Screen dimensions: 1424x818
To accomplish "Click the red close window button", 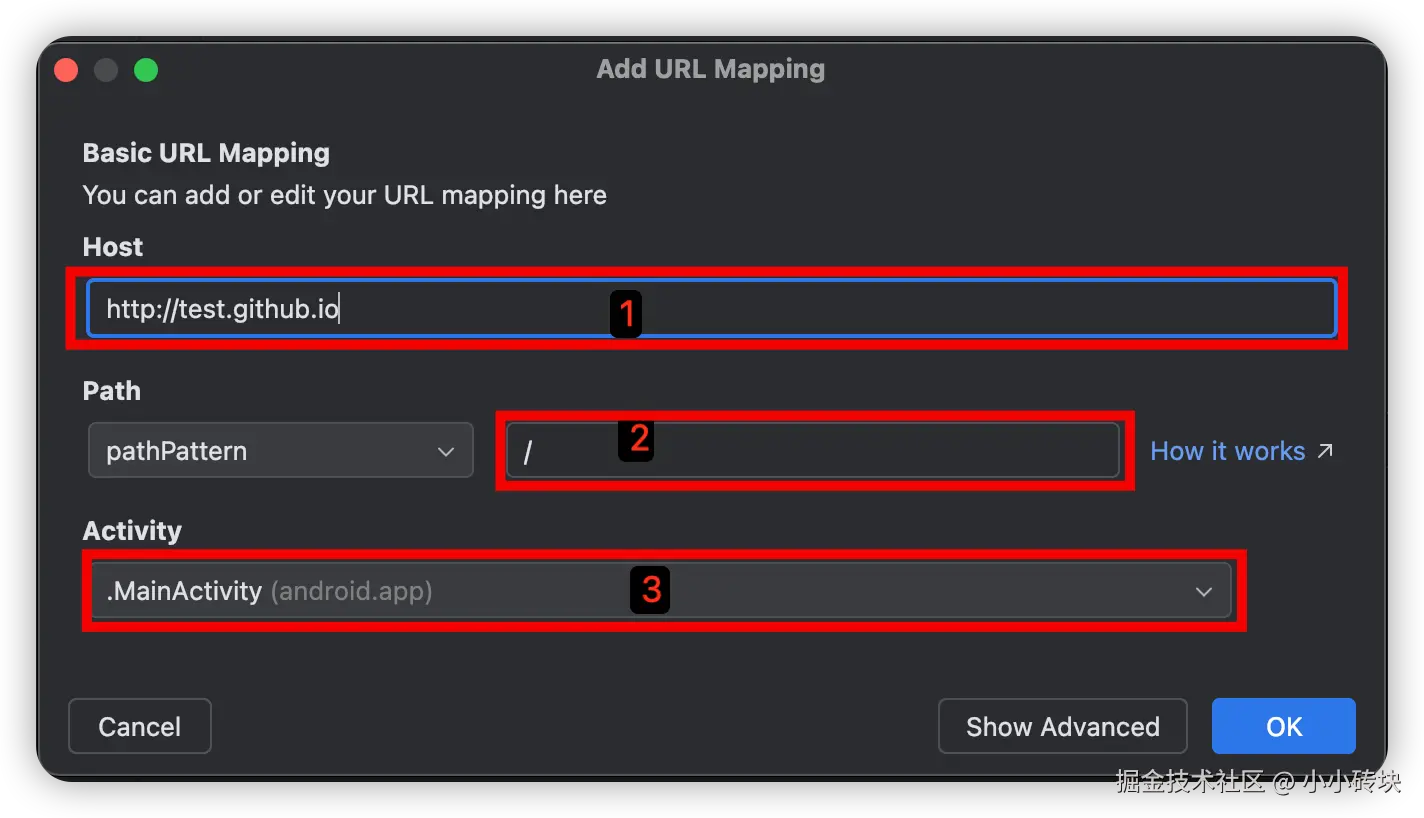I will (x=66, y=70).
